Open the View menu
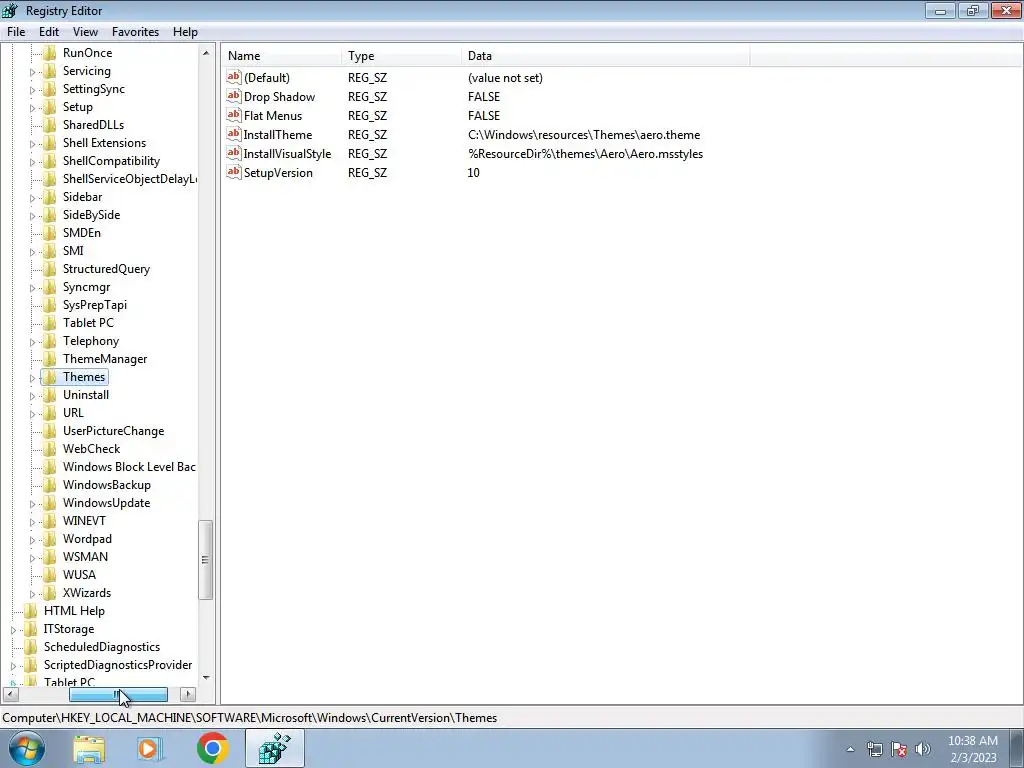 [x=85, y=31]
